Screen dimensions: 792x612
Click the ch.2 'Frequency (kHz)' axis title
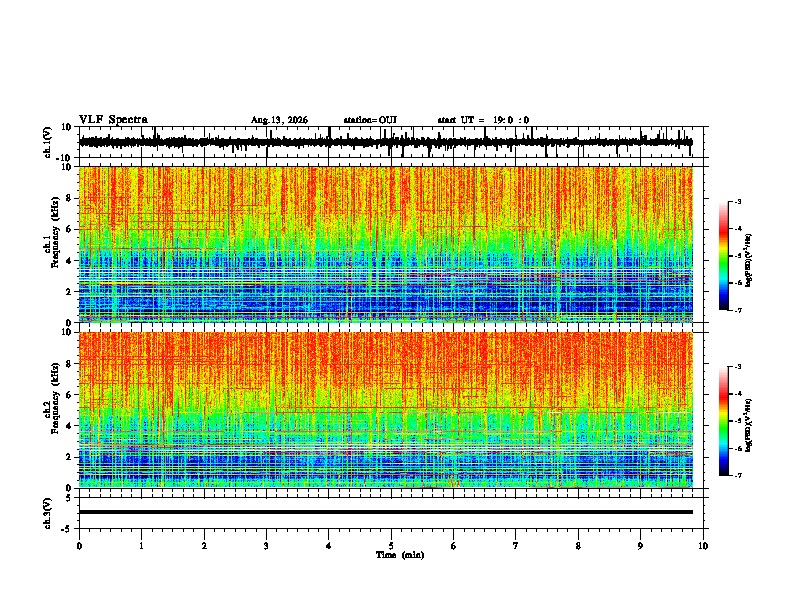pyautogui.click(x=54, y=398)
